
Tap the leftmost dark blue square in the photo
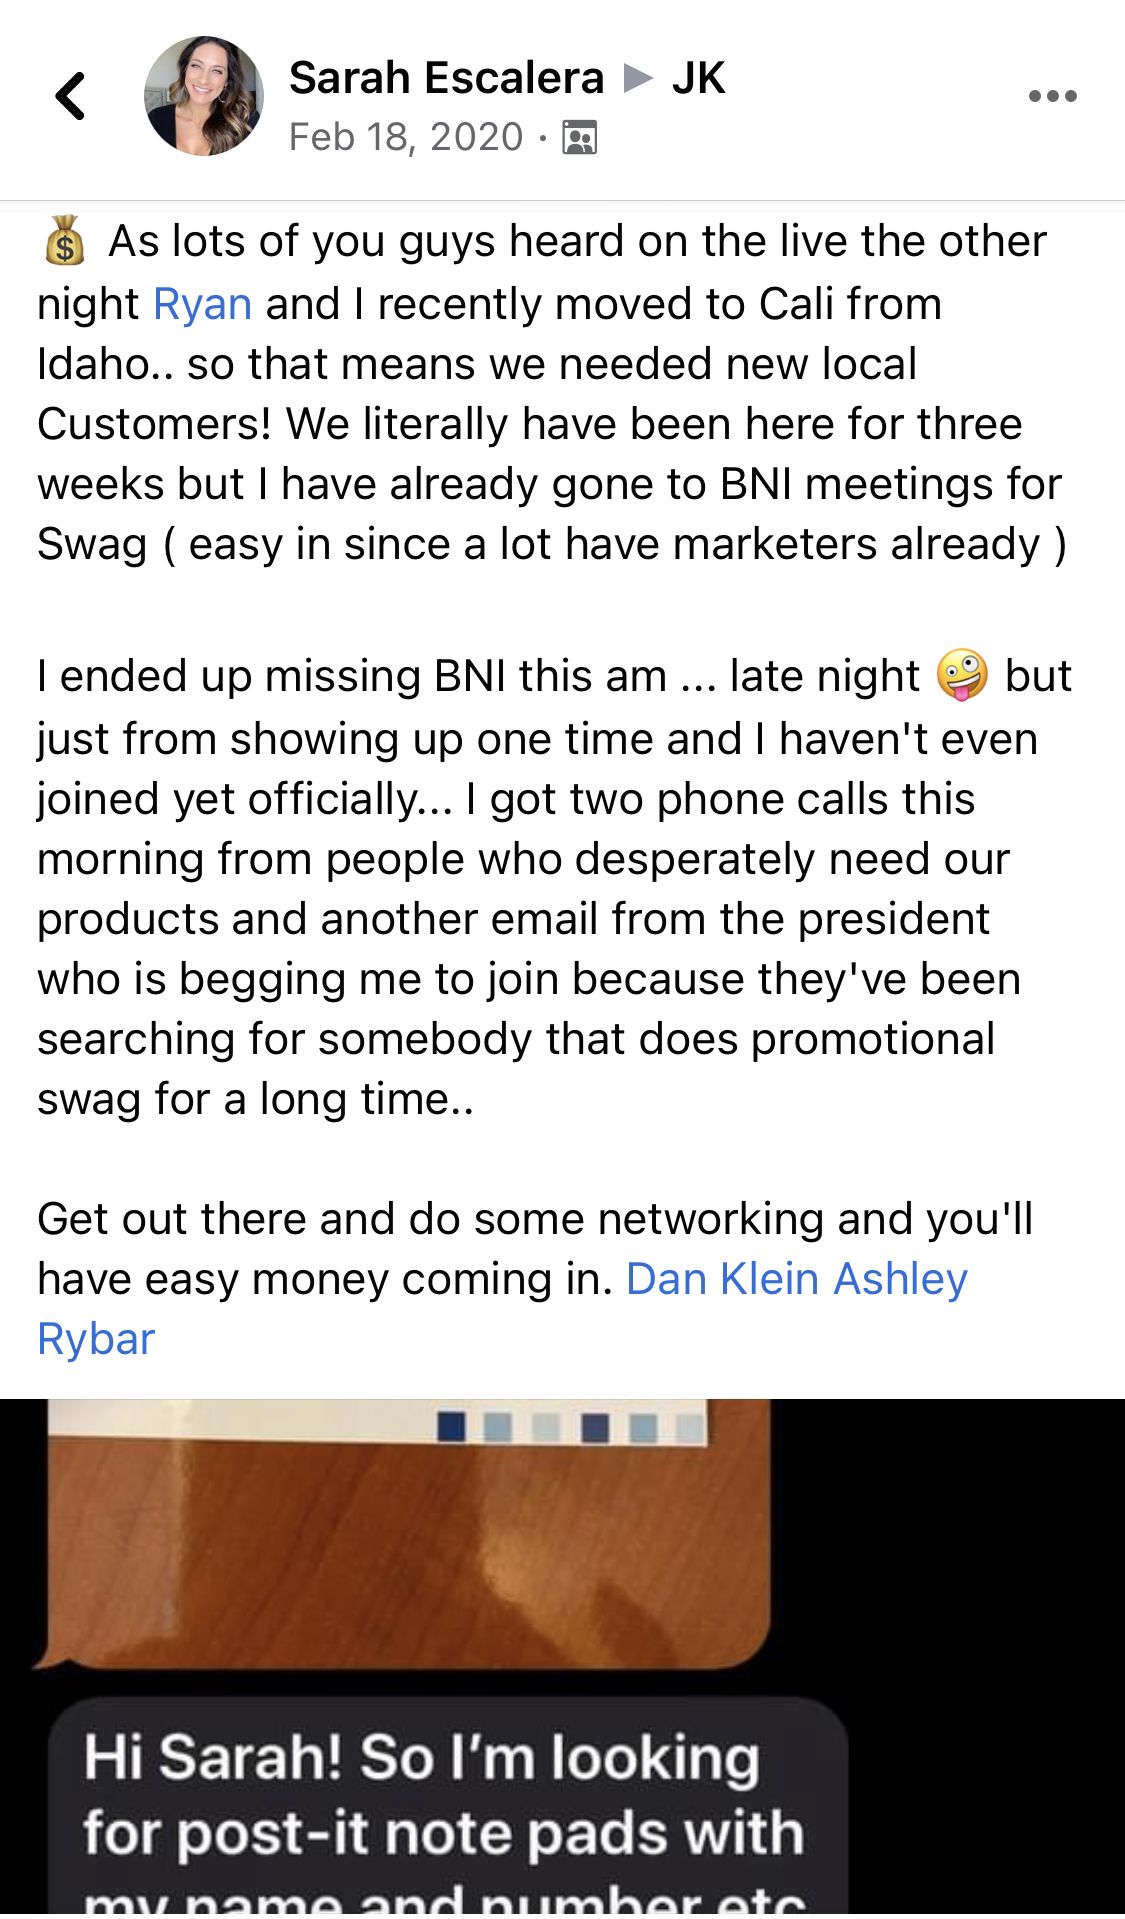point(452,1426)
